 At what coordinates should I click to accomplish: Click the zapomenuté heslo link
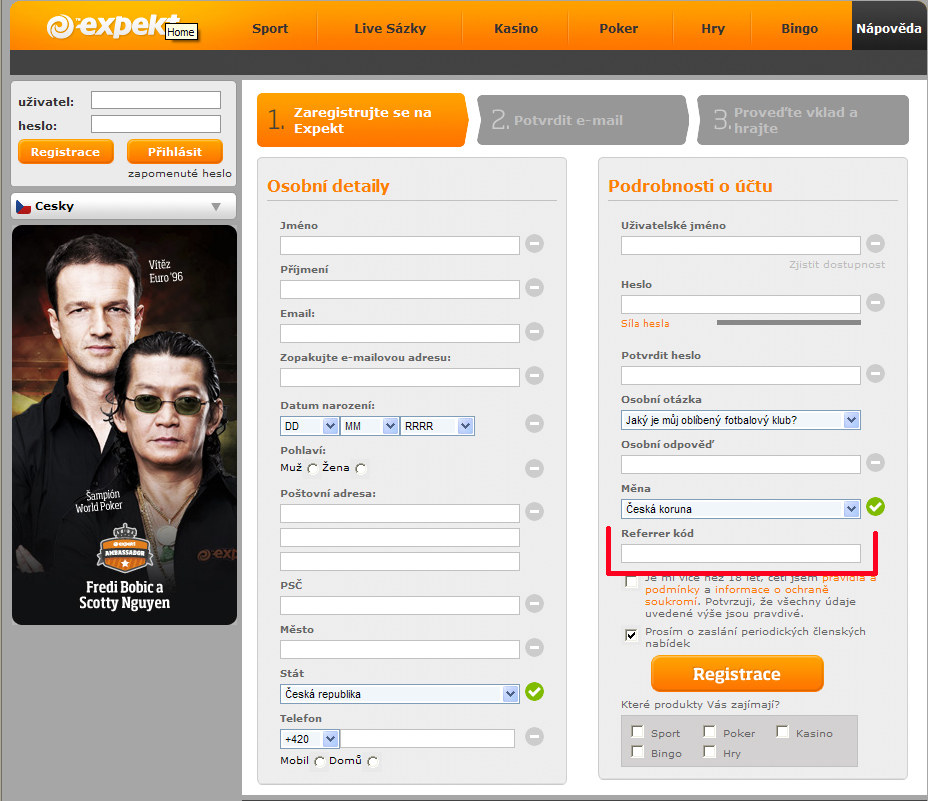(180, 173)
